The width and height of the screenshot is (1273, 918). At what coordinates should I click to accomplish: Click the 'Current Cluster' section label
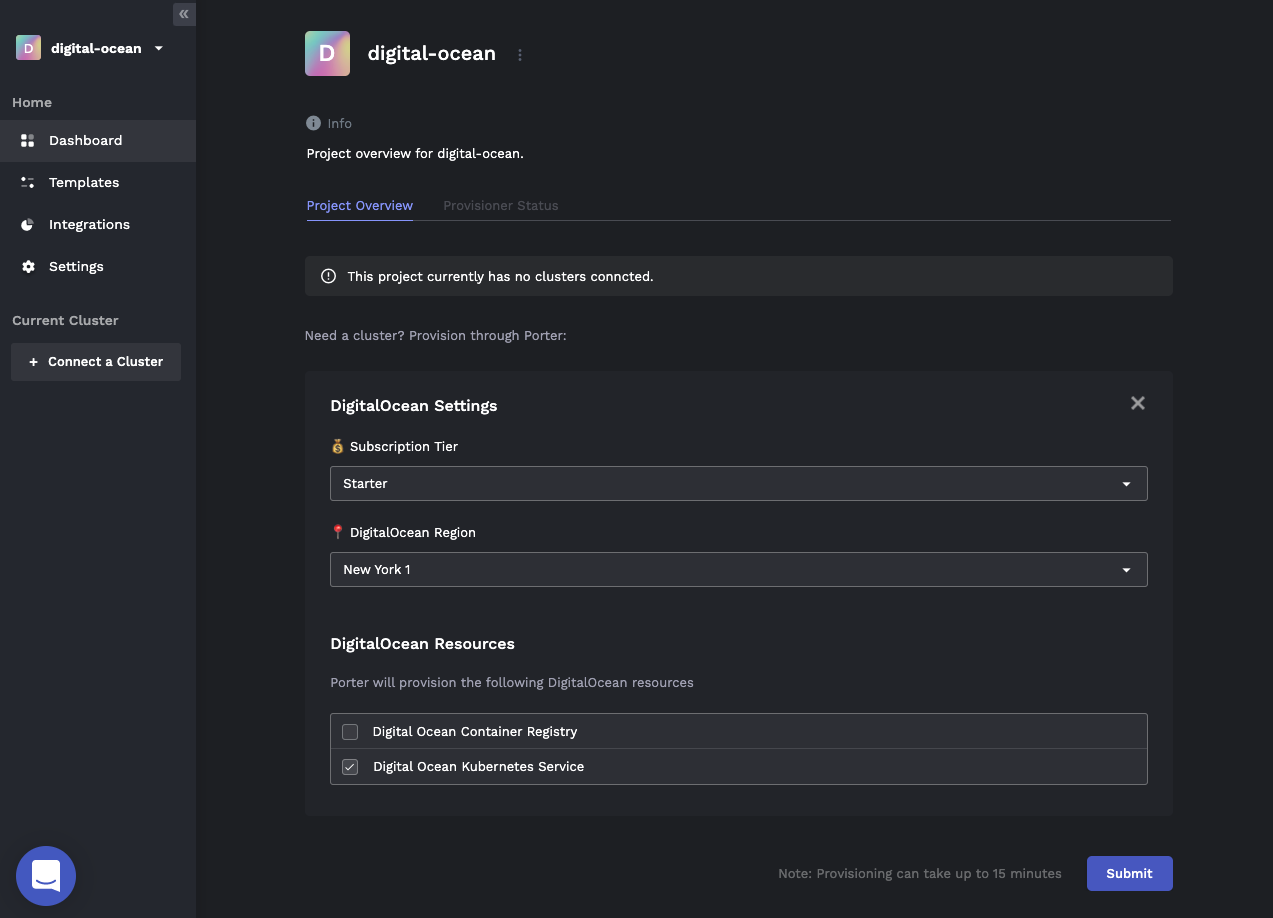(65, 321)
